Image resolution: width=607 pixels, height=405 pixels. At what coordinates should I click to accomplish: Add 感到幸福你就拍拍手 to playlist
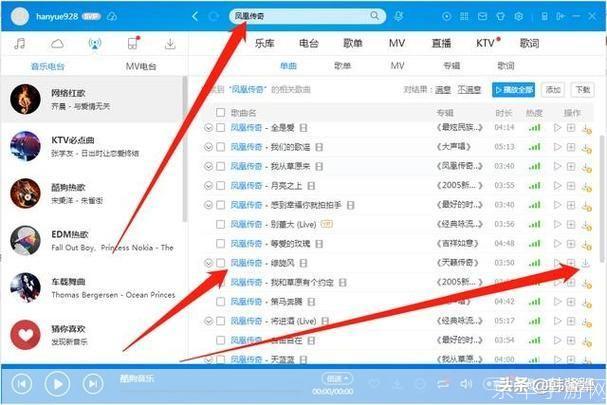(571, 205)
